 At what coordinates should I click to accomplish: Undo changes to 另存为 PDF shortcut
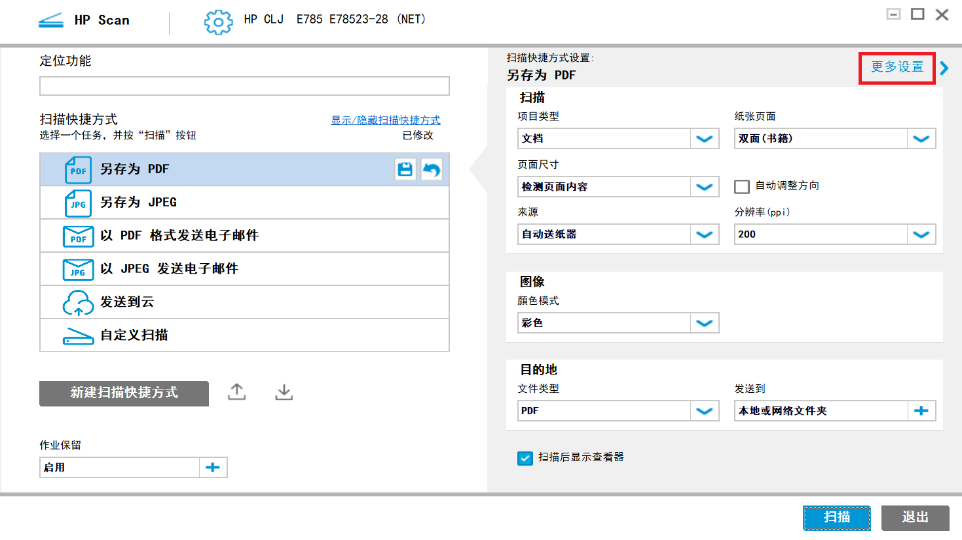(x=431, y=169)
